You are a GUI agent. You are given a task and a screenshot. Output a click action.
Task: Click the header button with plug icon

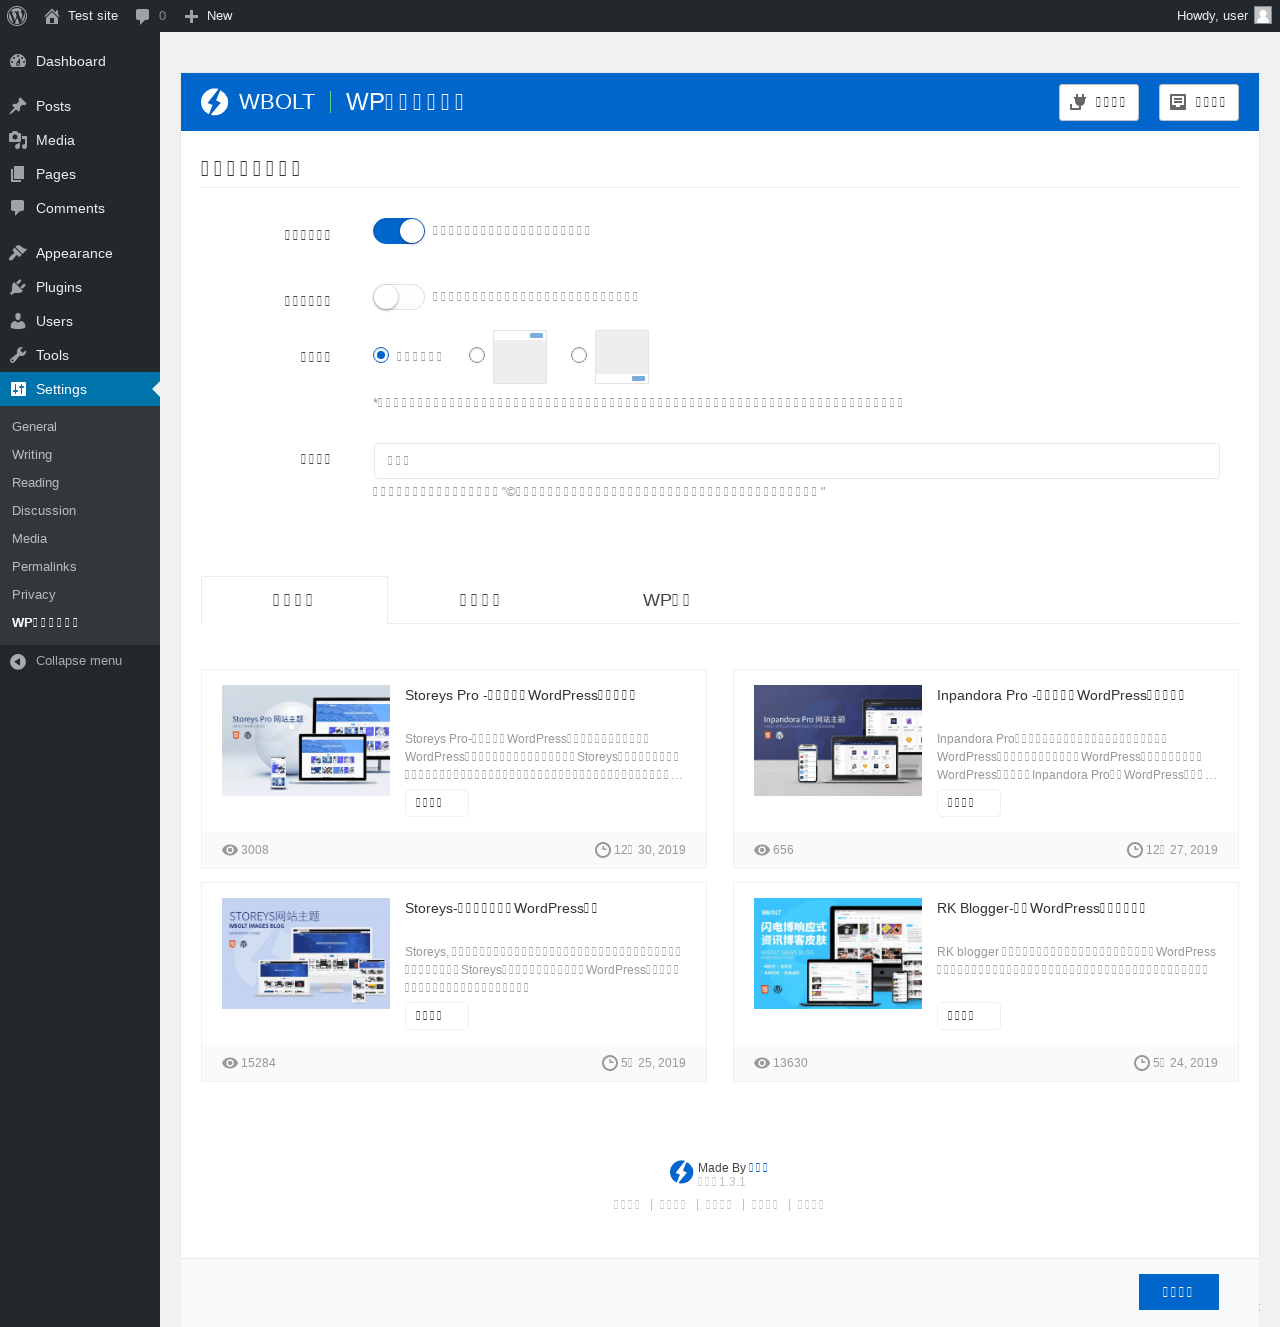[x=1099, y=102]
